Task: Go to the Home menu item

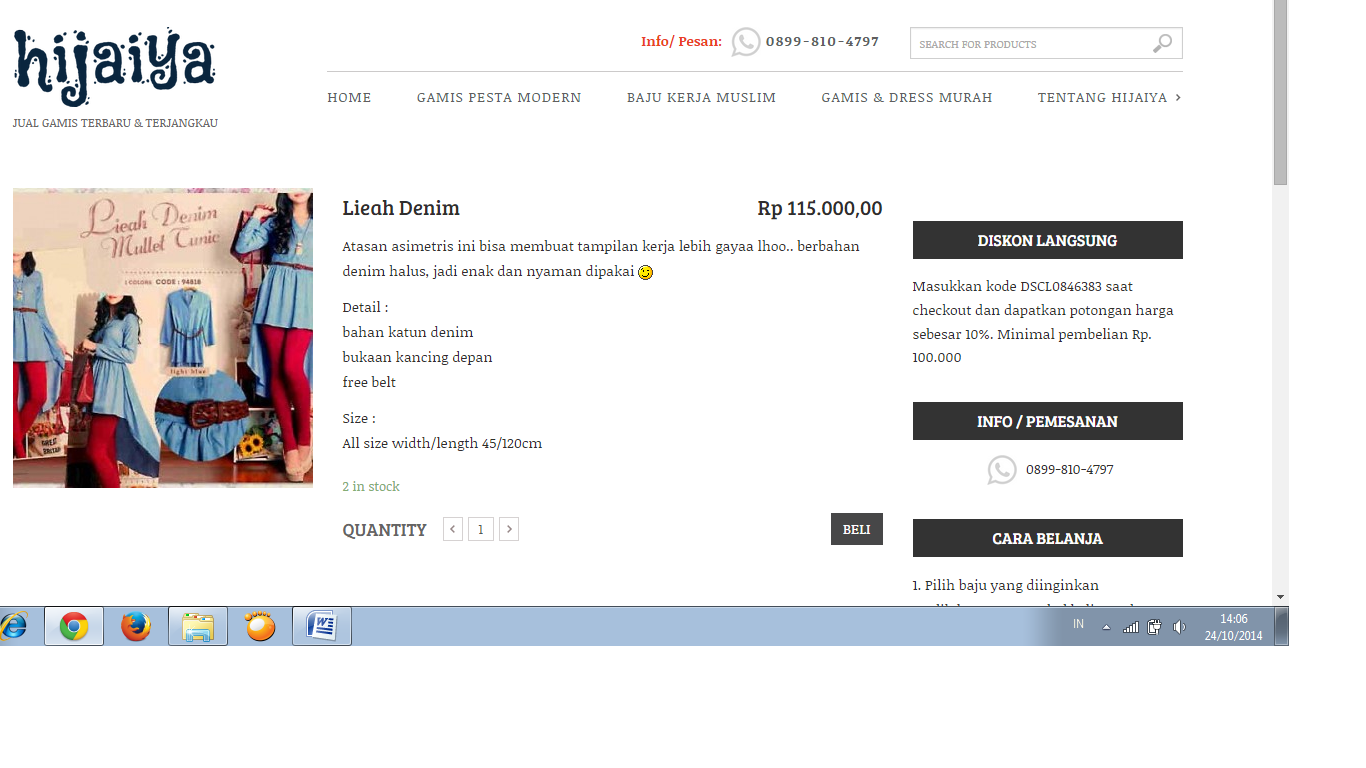Action: pyautogui.click(x=349, y=98)
